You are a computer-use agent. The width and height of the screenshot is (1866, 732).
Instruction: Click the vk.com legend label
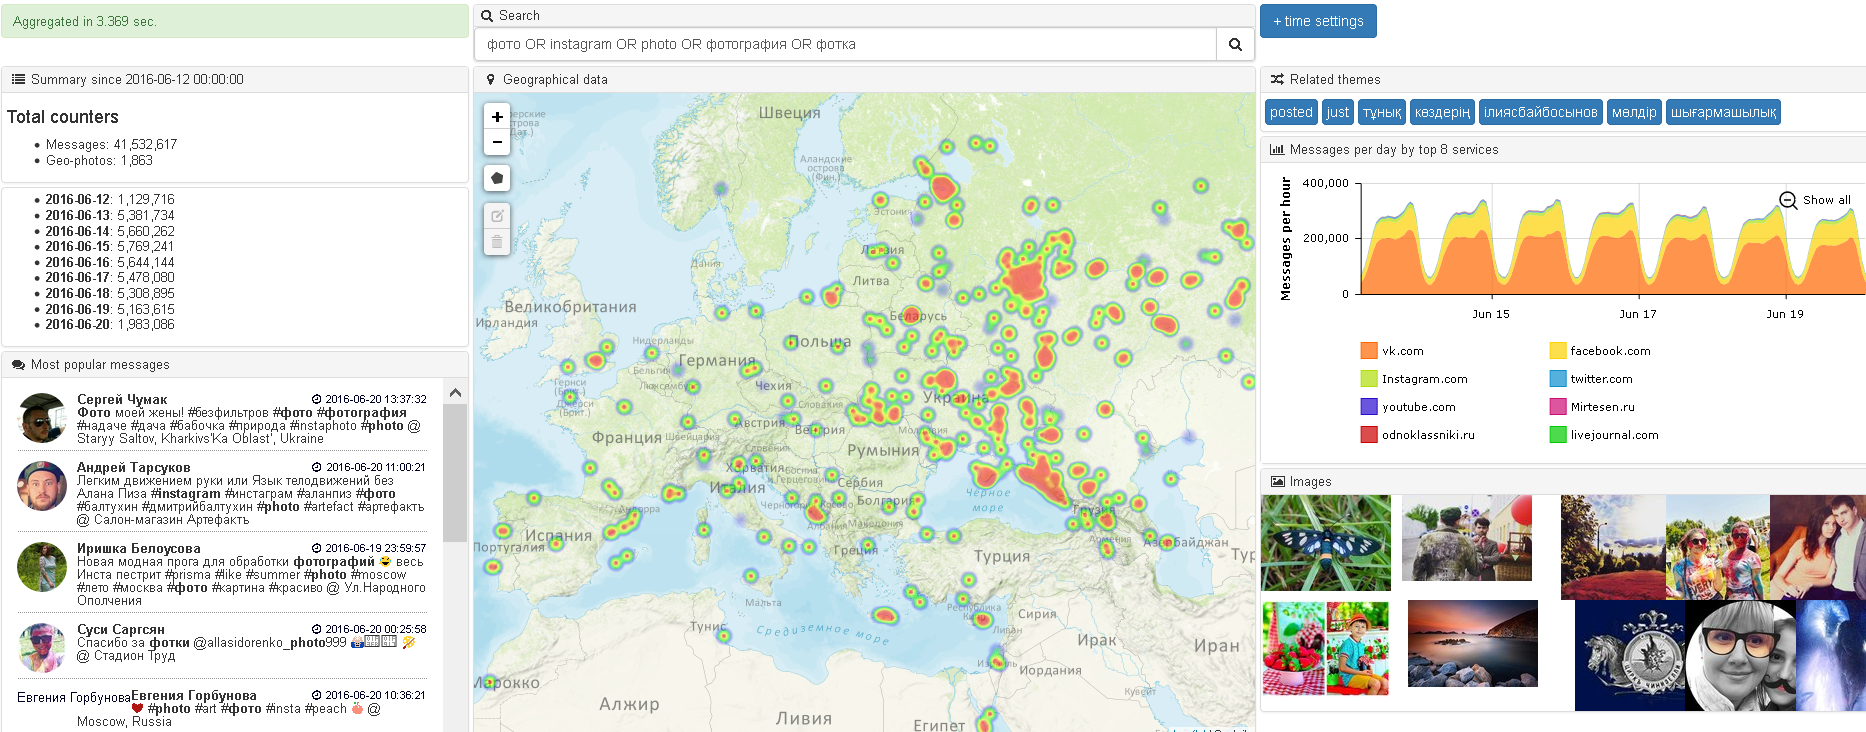coord(1403,351)
